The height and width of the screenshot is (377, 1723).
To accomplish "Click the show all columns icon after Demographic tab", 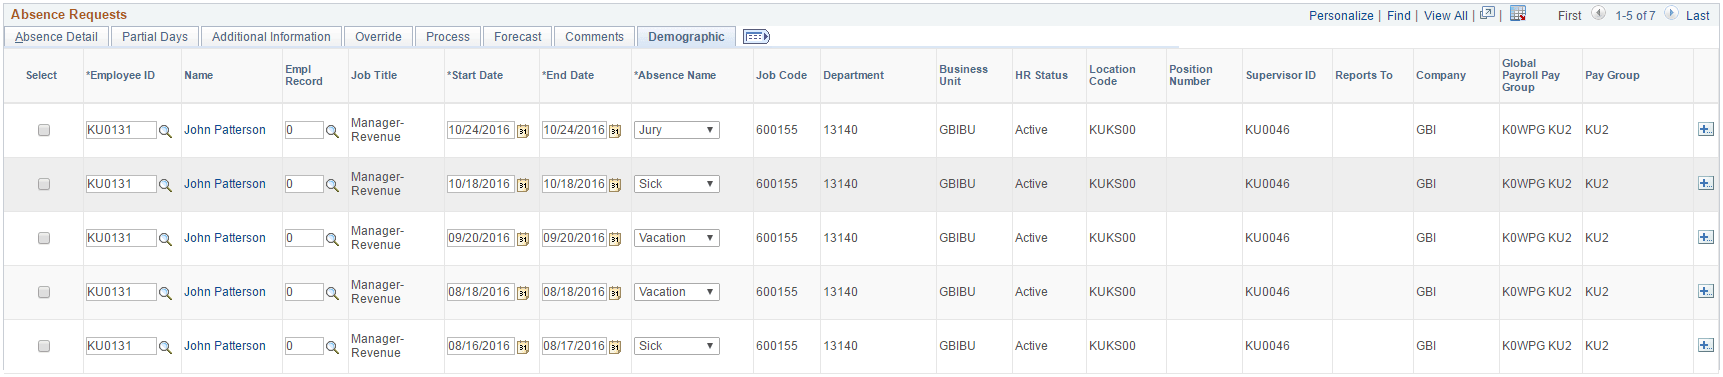I will tap(756, 37).
